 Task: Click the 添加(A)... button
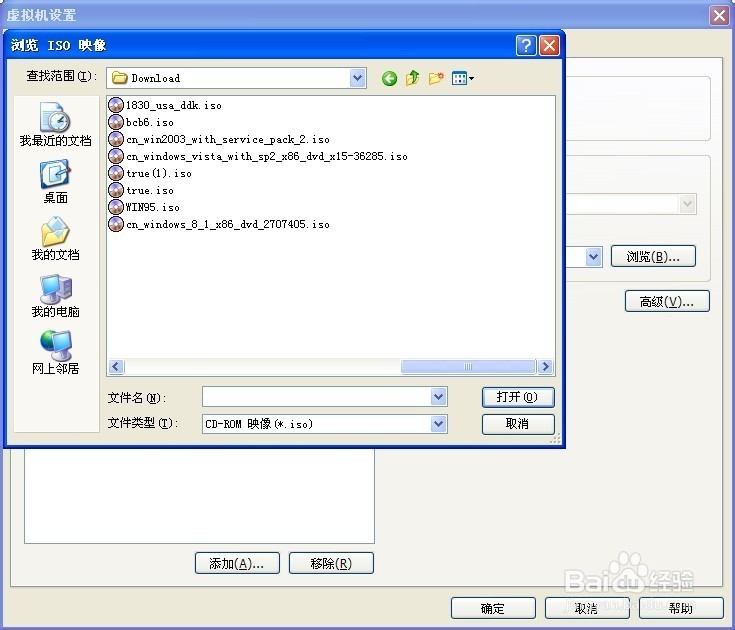click(x=237, y=563)
